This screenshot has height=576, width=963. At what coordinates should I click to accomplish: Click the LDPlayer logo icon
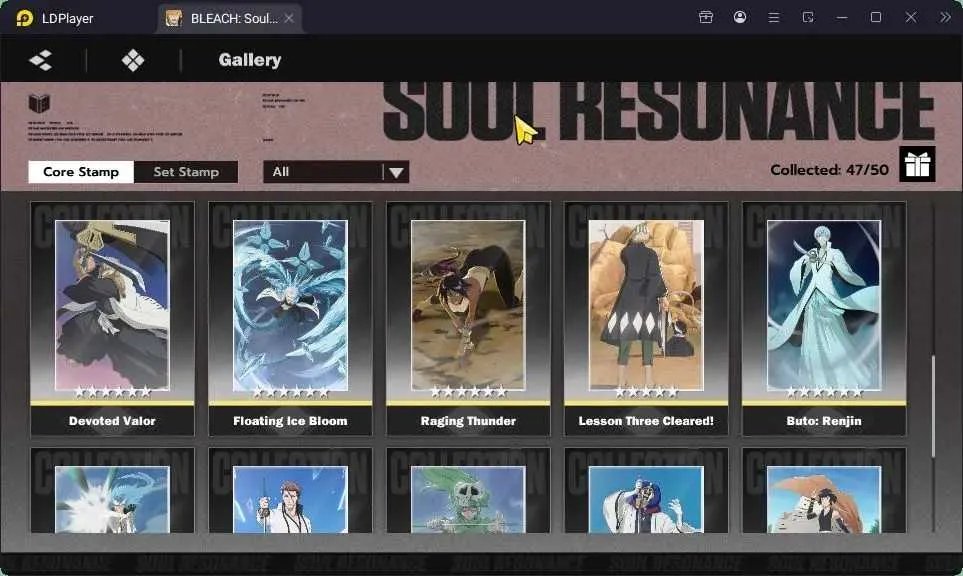point(25,18)
